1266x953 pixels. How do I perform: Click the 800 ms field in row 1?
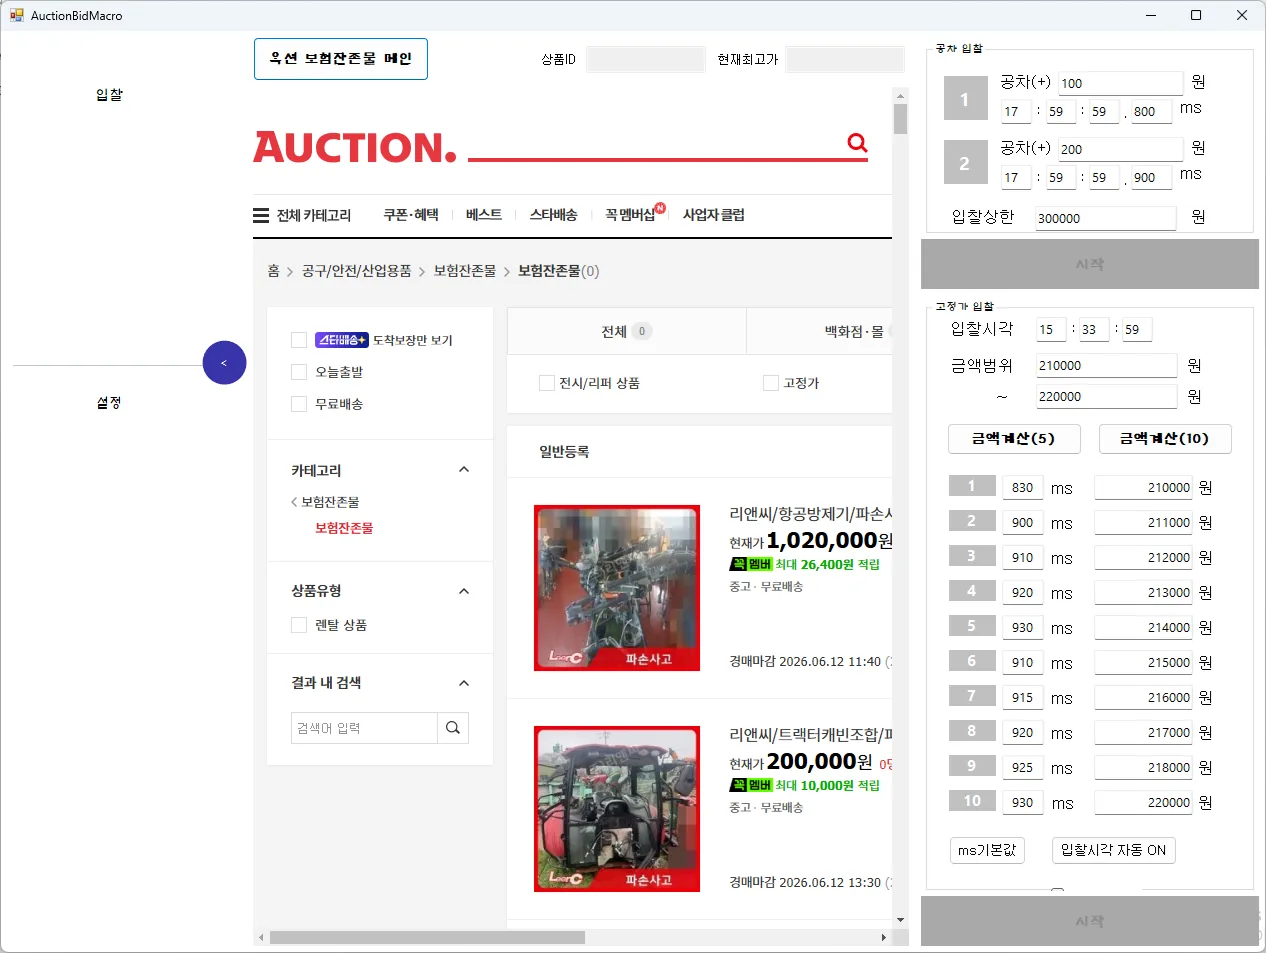click(x=1151, y=111)
